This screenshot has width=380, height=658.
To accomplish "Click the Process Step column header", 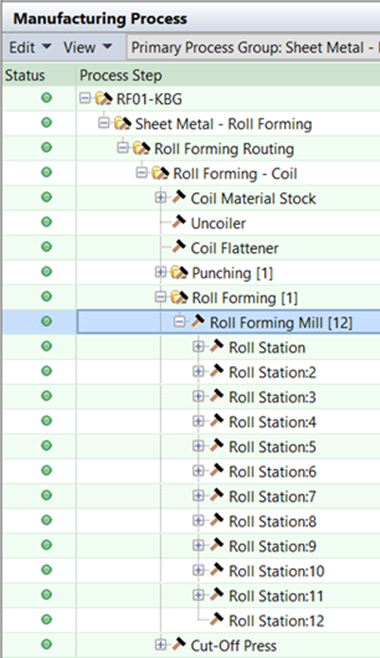I will click(121, 76).
